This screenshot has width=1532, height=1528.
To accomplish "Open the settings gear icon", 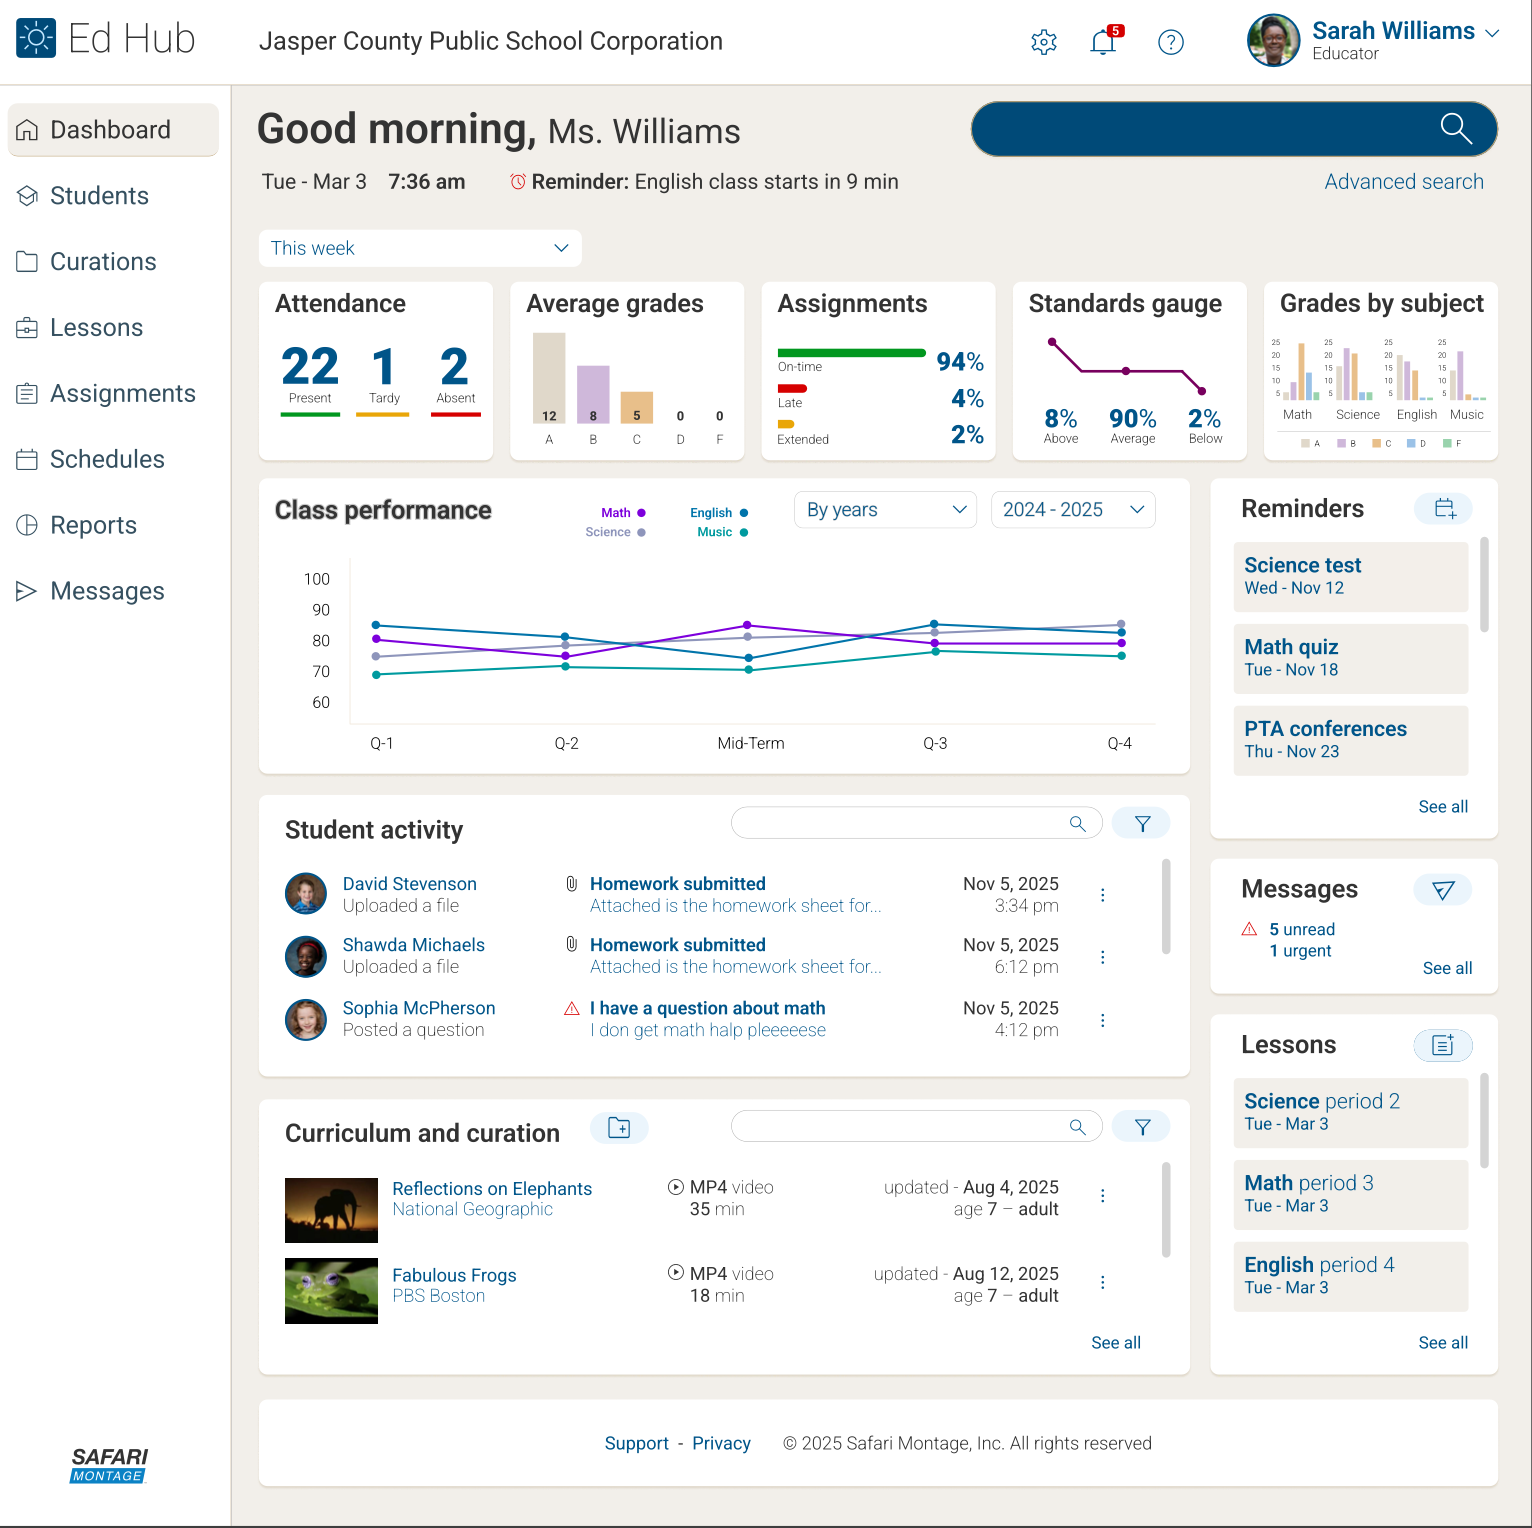I will coord(1044,42).
